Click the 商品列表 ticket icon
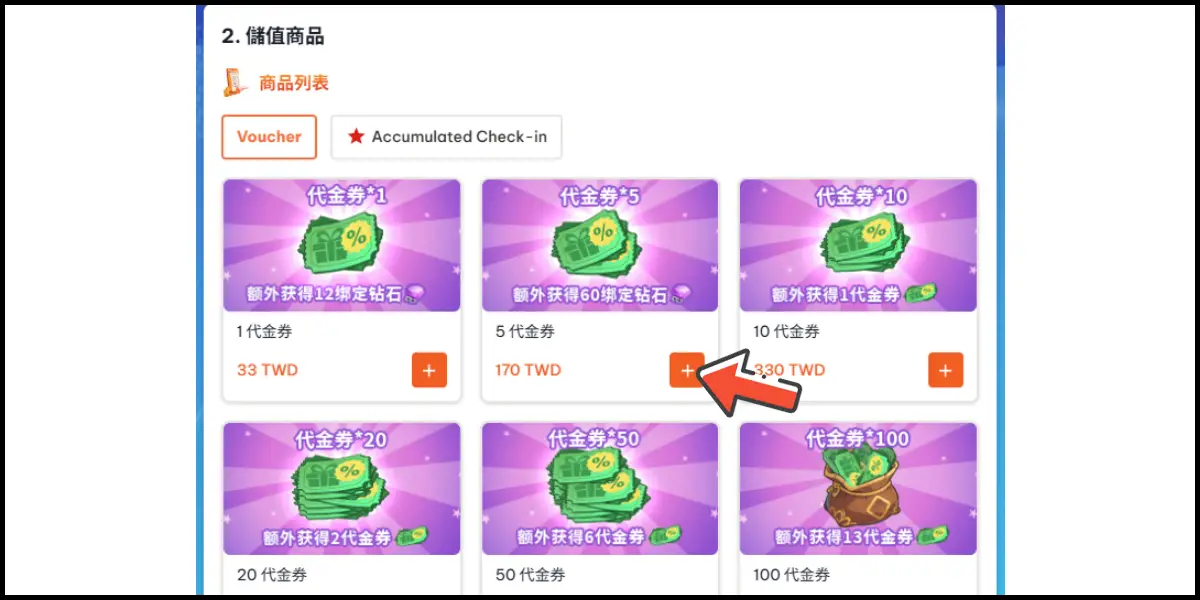The height and width of the screenshot is (600, 1200). point(235,83)
